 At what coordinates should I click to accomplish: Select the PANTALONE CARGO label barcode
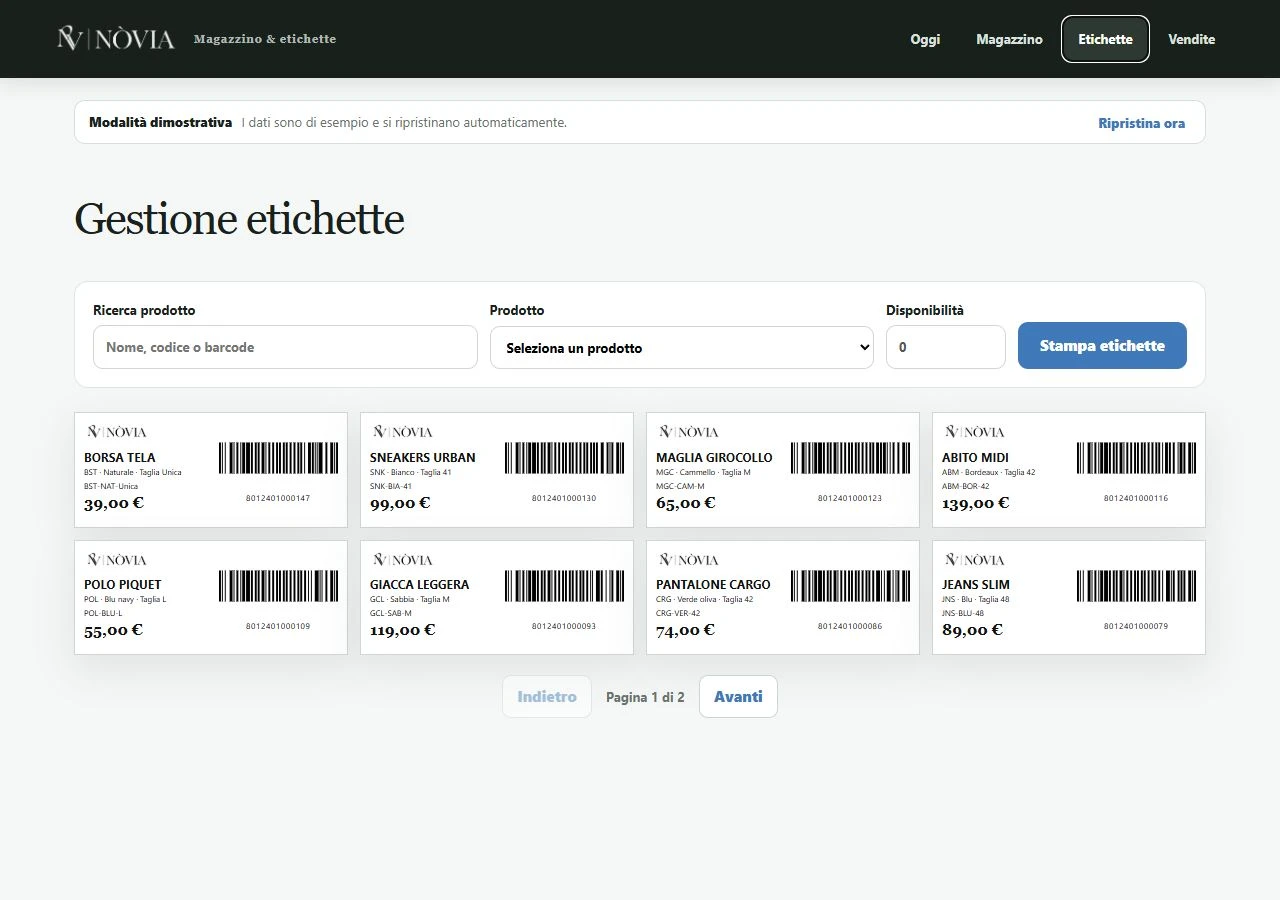click(850, 586)
